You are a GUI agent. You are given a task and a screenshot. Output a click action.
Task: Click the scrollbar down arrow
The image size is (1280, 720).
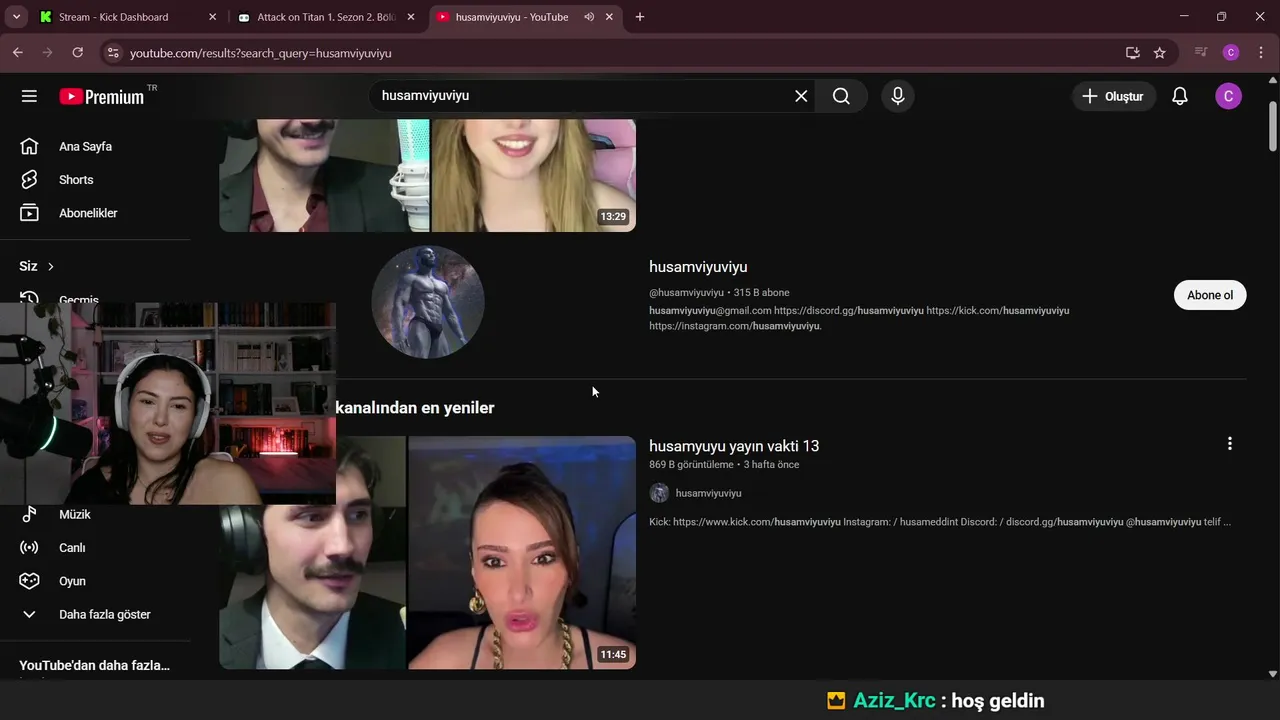(1273, 674)
